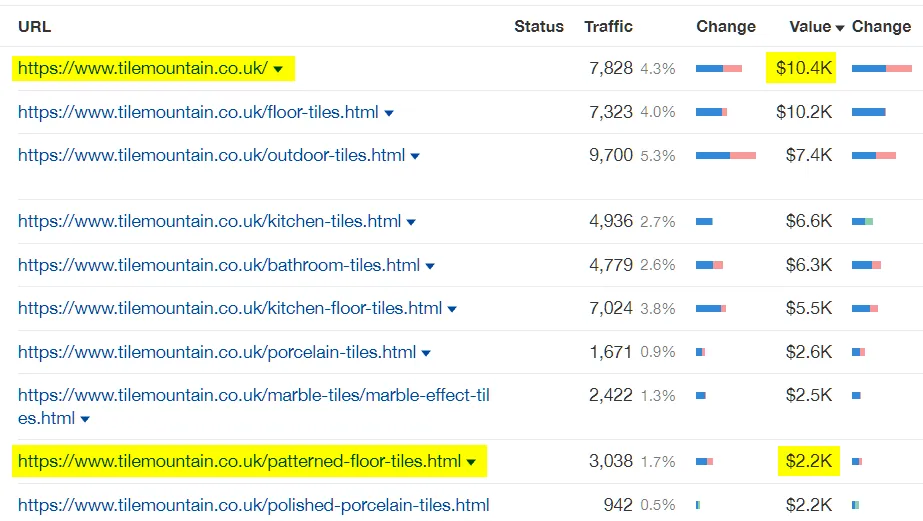Expand dropdown arrow beside bathroom-tiles.html
Image resolution: width=923 pixels, height=521 pixels.
point(430,266)
